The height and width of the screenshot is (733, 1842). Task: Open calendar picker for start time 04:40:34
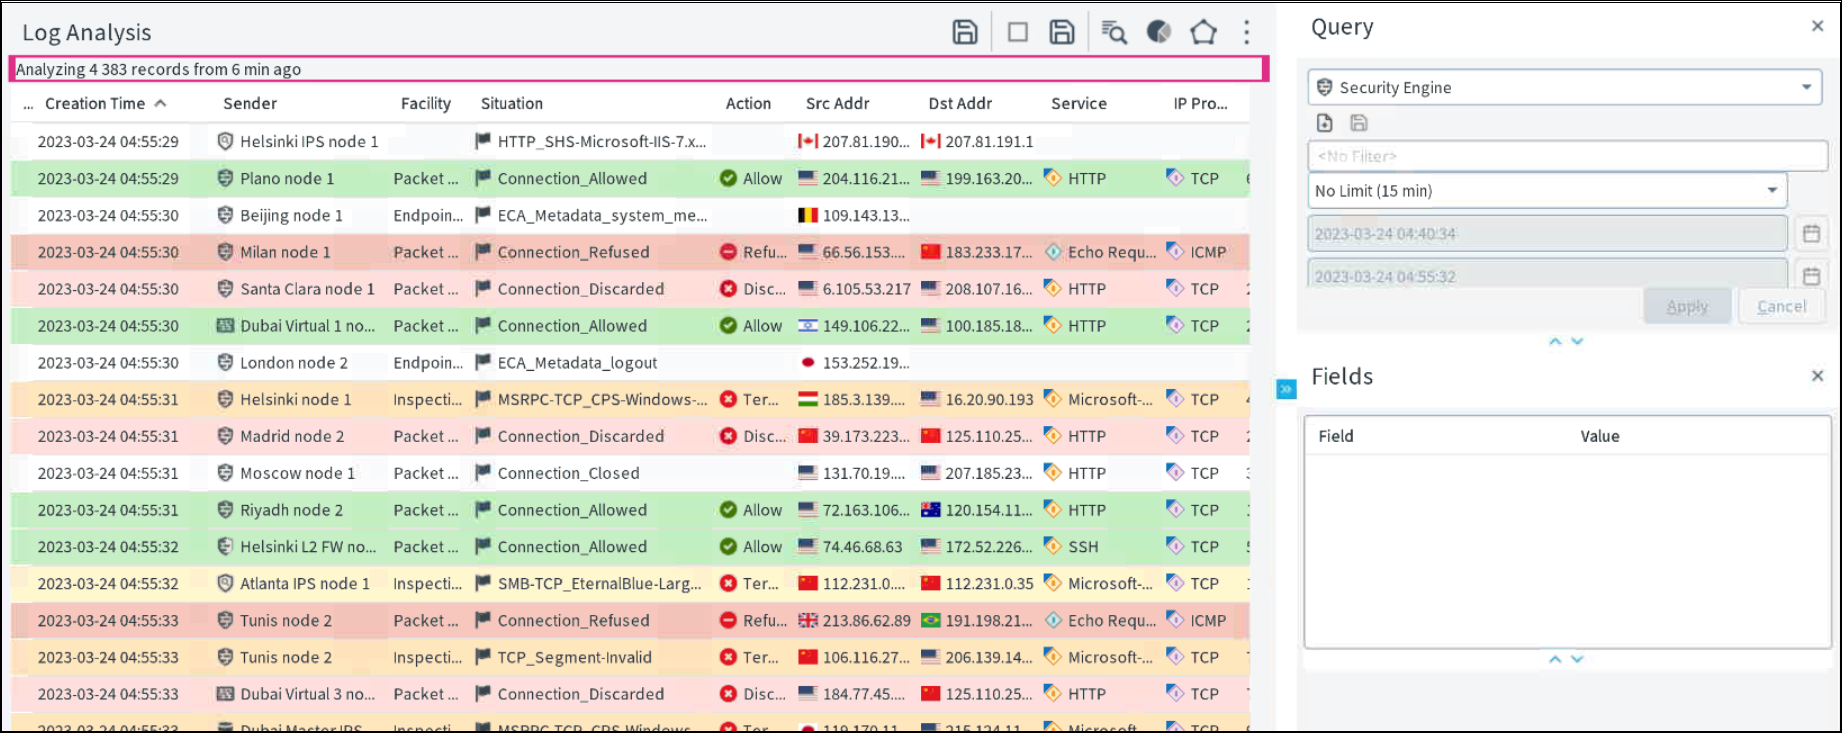click(1811, 234)
